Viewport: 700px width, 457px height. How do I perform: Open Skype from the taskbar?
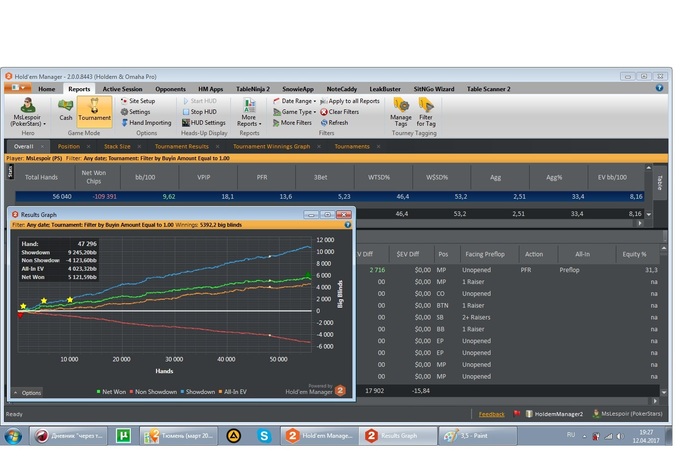click(264, 436)
